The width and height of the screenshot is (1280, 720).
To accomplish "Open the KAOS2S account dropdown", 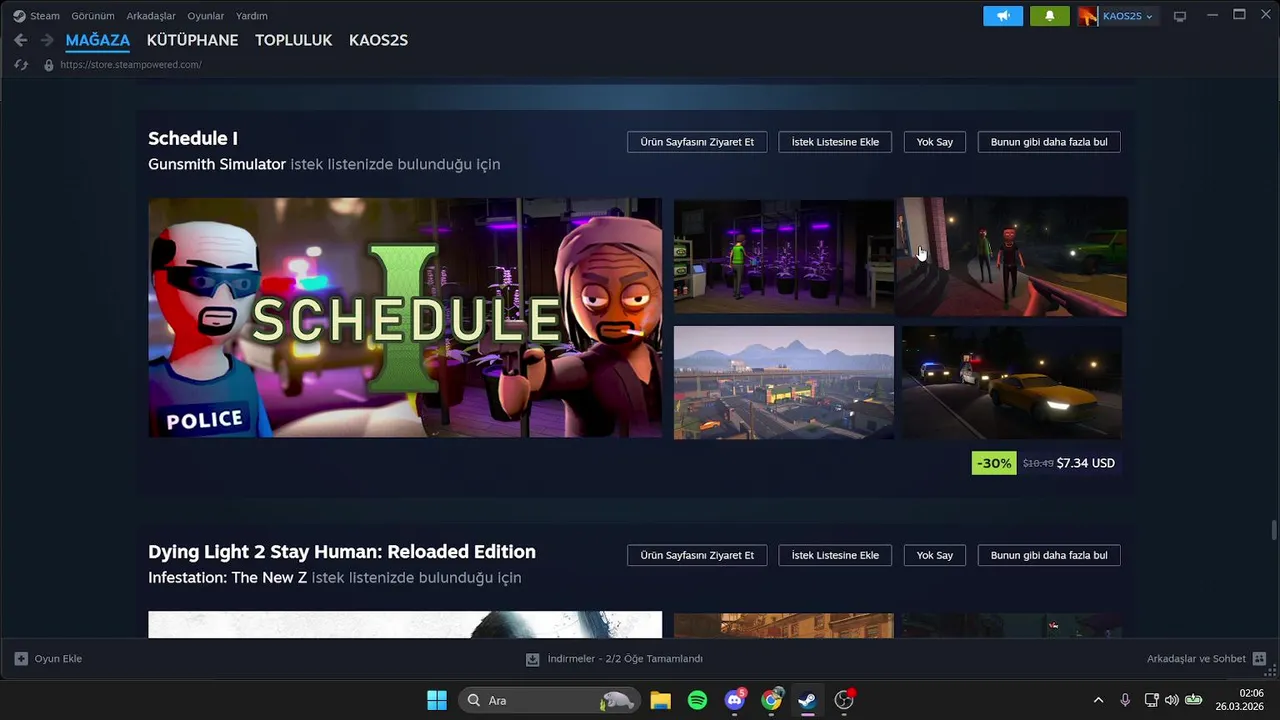I will pyautogui.click(x=1126, y=16).
